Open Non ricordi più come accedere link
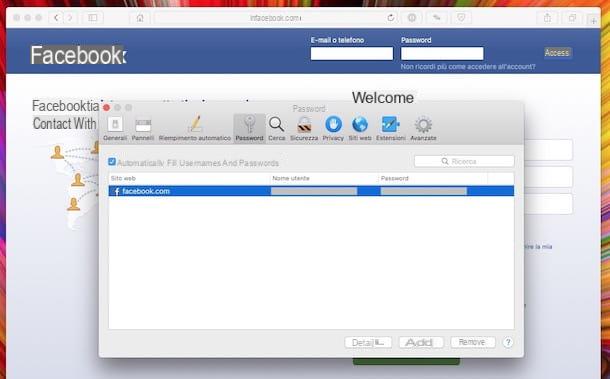The width and height of the screenshot is (610, 379). (468, 67)
